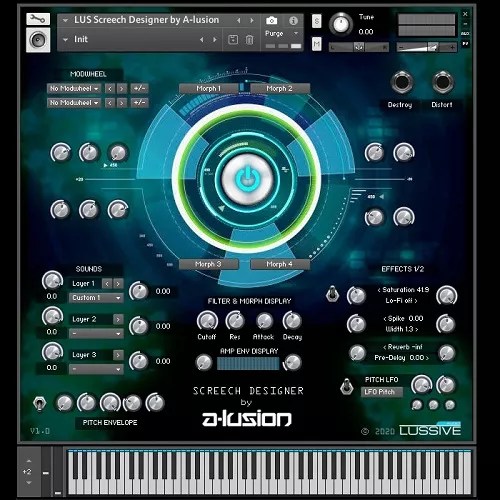500x500 pixels.
Task: Click the Destroy output jack
Action: coord(401,82)
